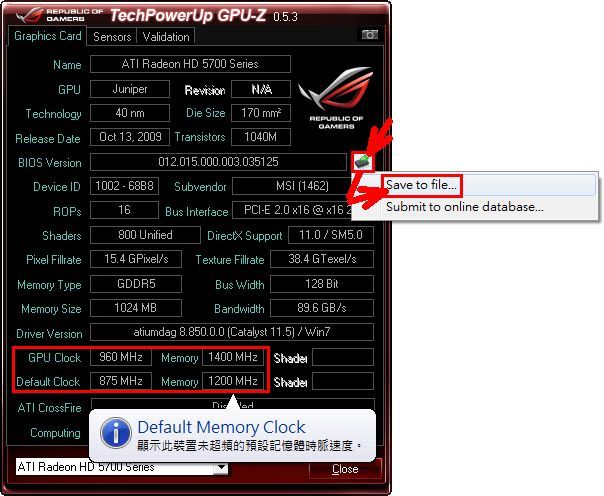Switch to the Sensors tab

112,37
